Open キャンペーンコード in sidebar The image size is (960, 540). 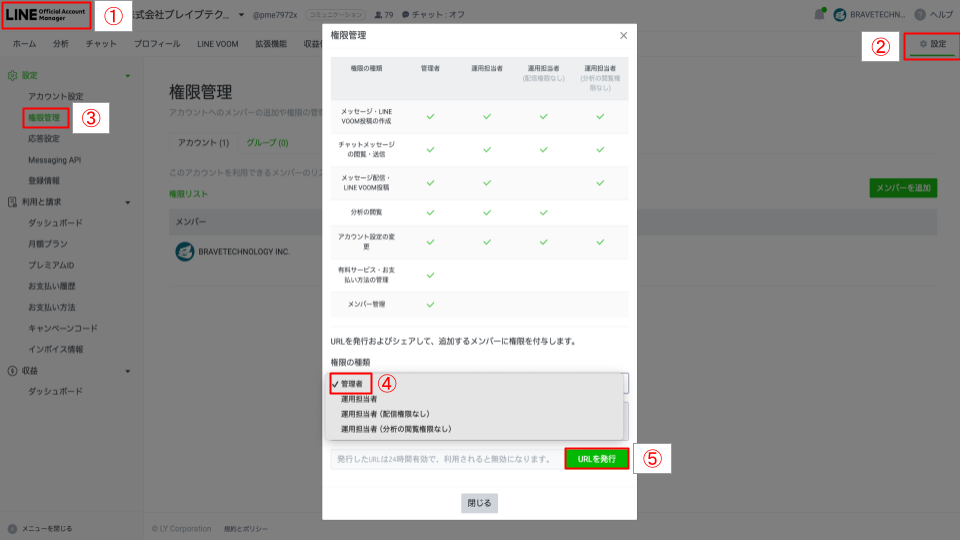tap(62, 328)
